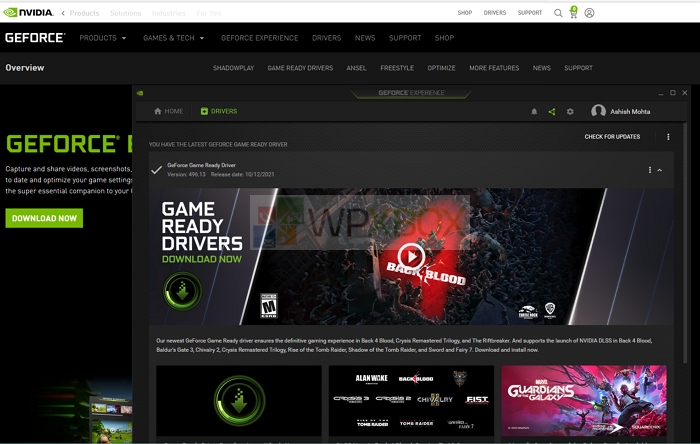
Task: Go to the FREESTYLE section
Action: [x=397, y=68]
